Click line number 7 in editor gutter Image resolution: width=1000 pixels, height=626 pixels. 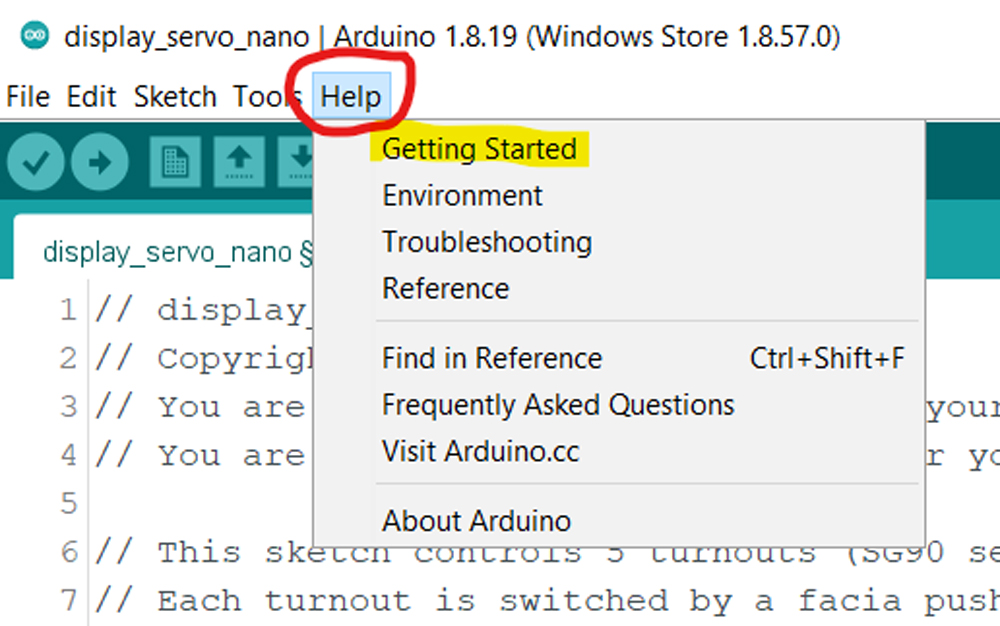(68, 601)
